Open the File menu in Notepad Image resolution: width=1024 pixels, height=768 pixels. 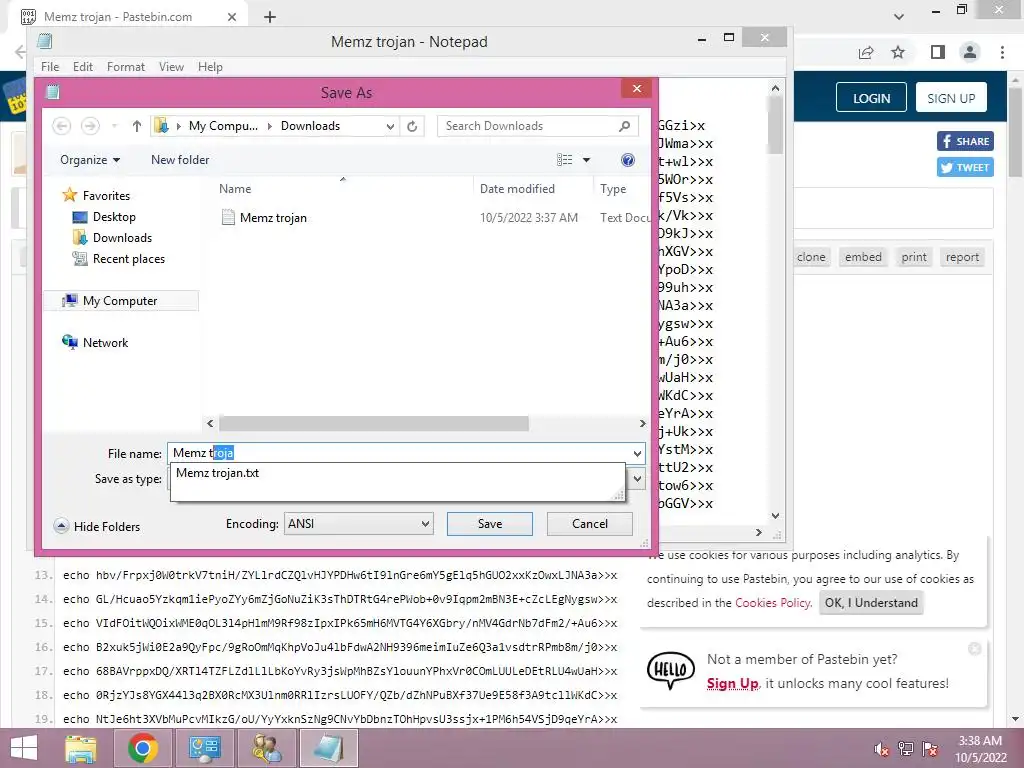point(50,67)
